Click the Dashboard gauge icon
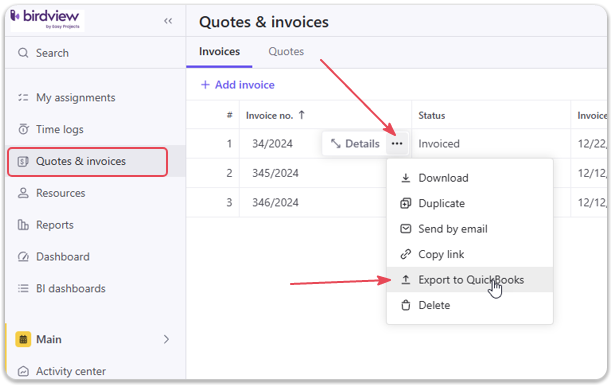Screen dimensions: 612x386 (23, 257)
